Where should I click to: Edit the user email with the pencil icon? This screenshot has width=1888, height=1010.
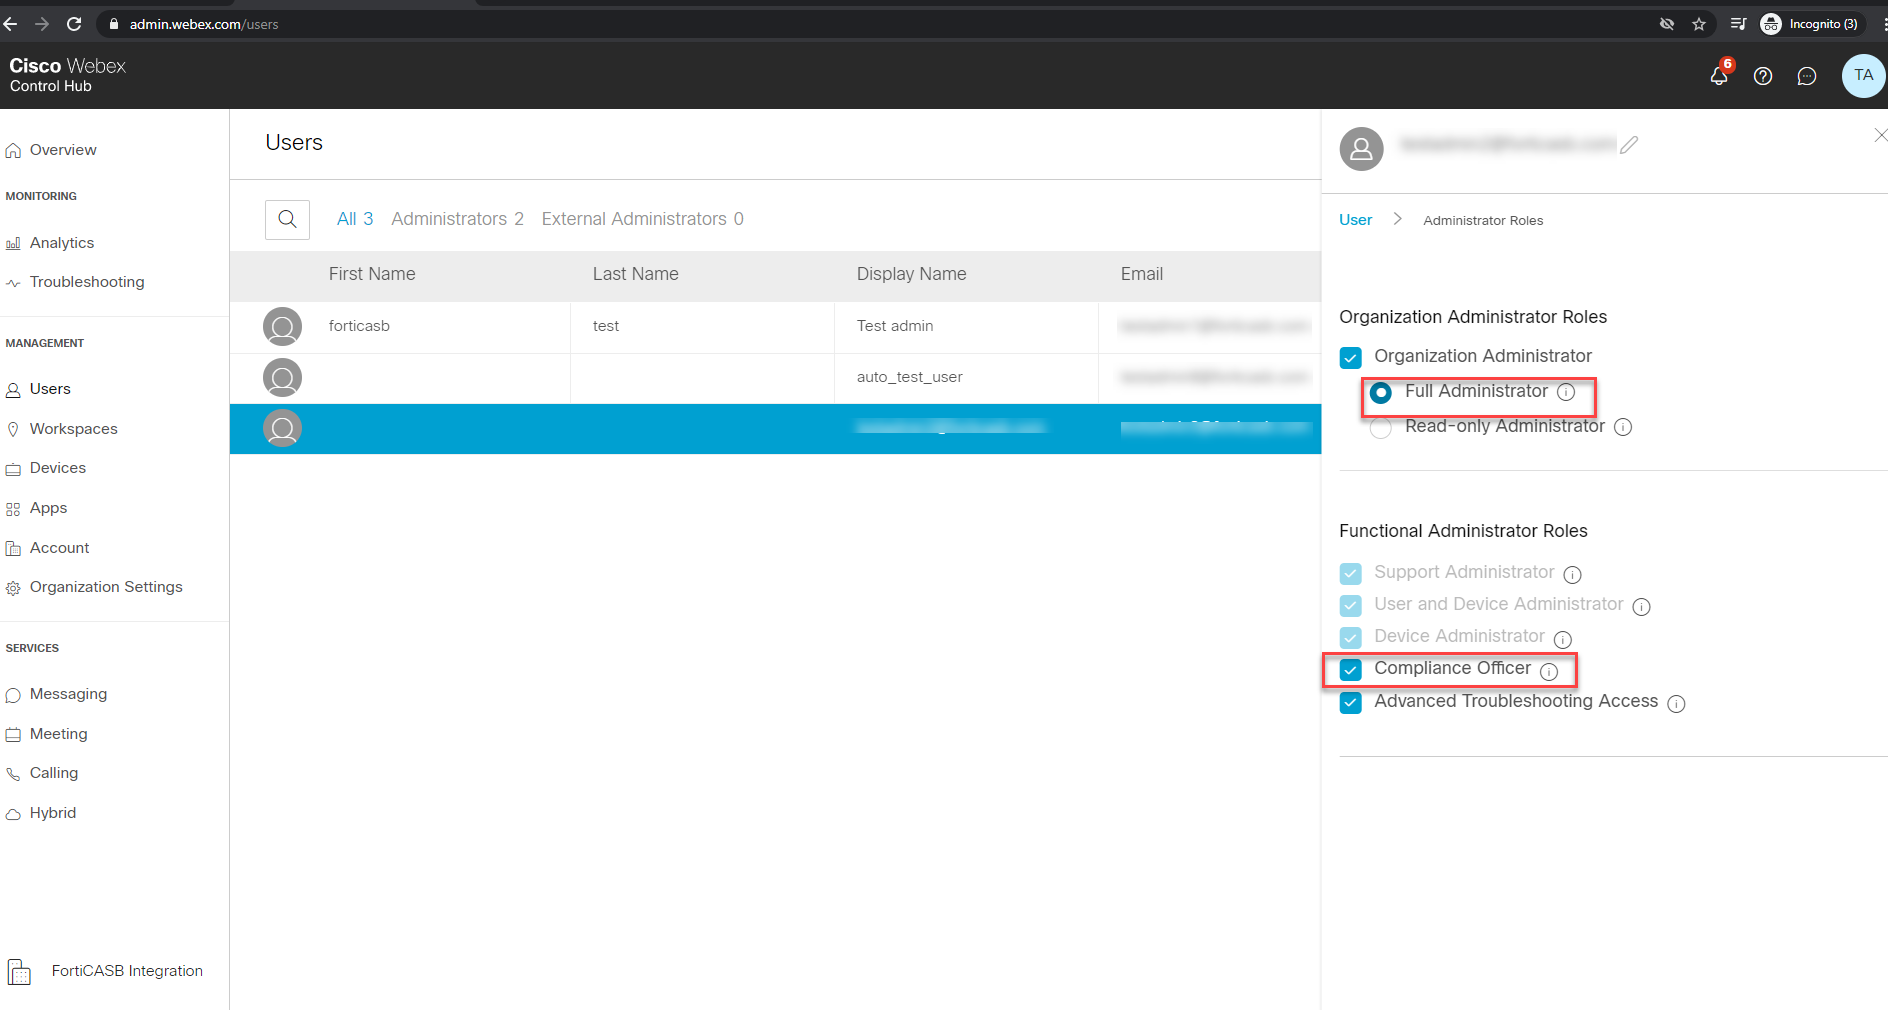pyautogui.click(x=1629, y=144)
